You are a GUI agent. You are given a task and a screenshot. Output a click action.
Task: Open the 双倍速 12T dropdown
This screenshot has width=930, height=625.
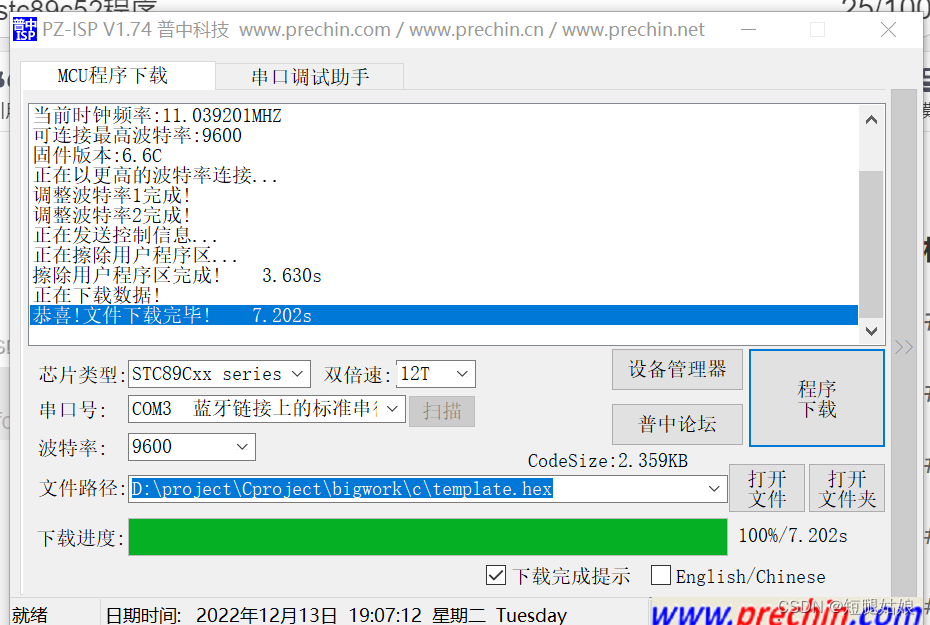[x=464, y=373]
